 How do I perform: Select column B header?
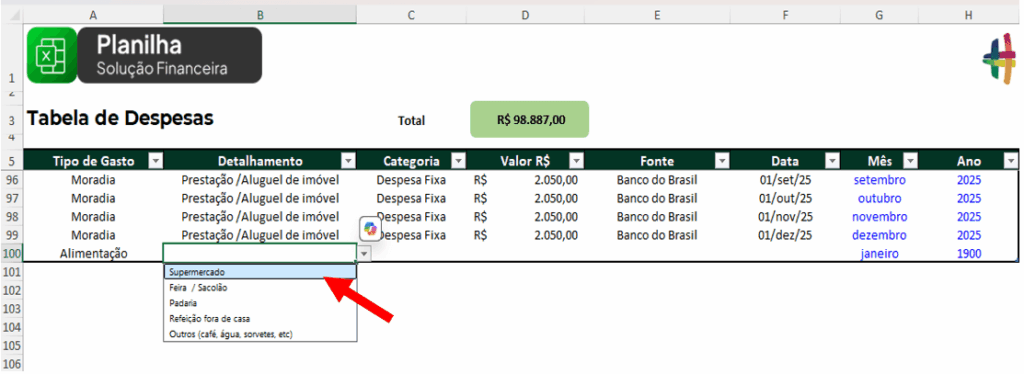tap(260, 15)
